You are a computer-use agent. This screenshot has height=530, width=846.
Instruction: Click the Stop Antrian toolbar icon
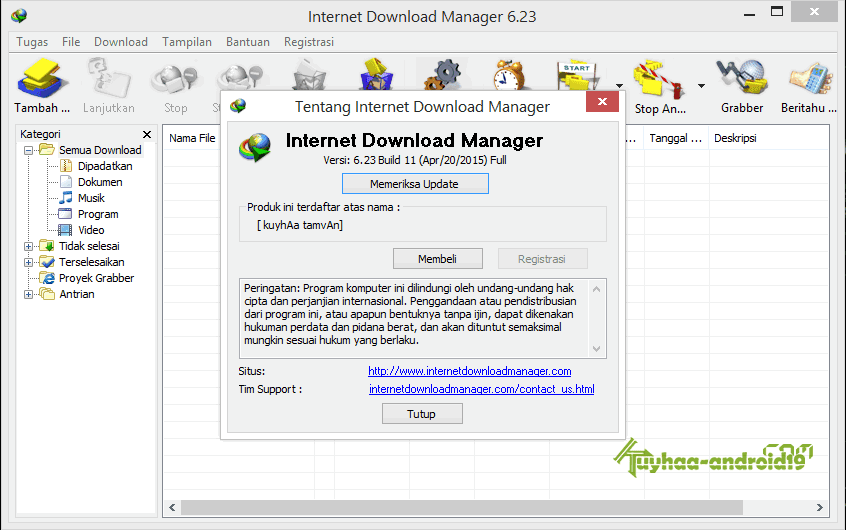(659, 80)
